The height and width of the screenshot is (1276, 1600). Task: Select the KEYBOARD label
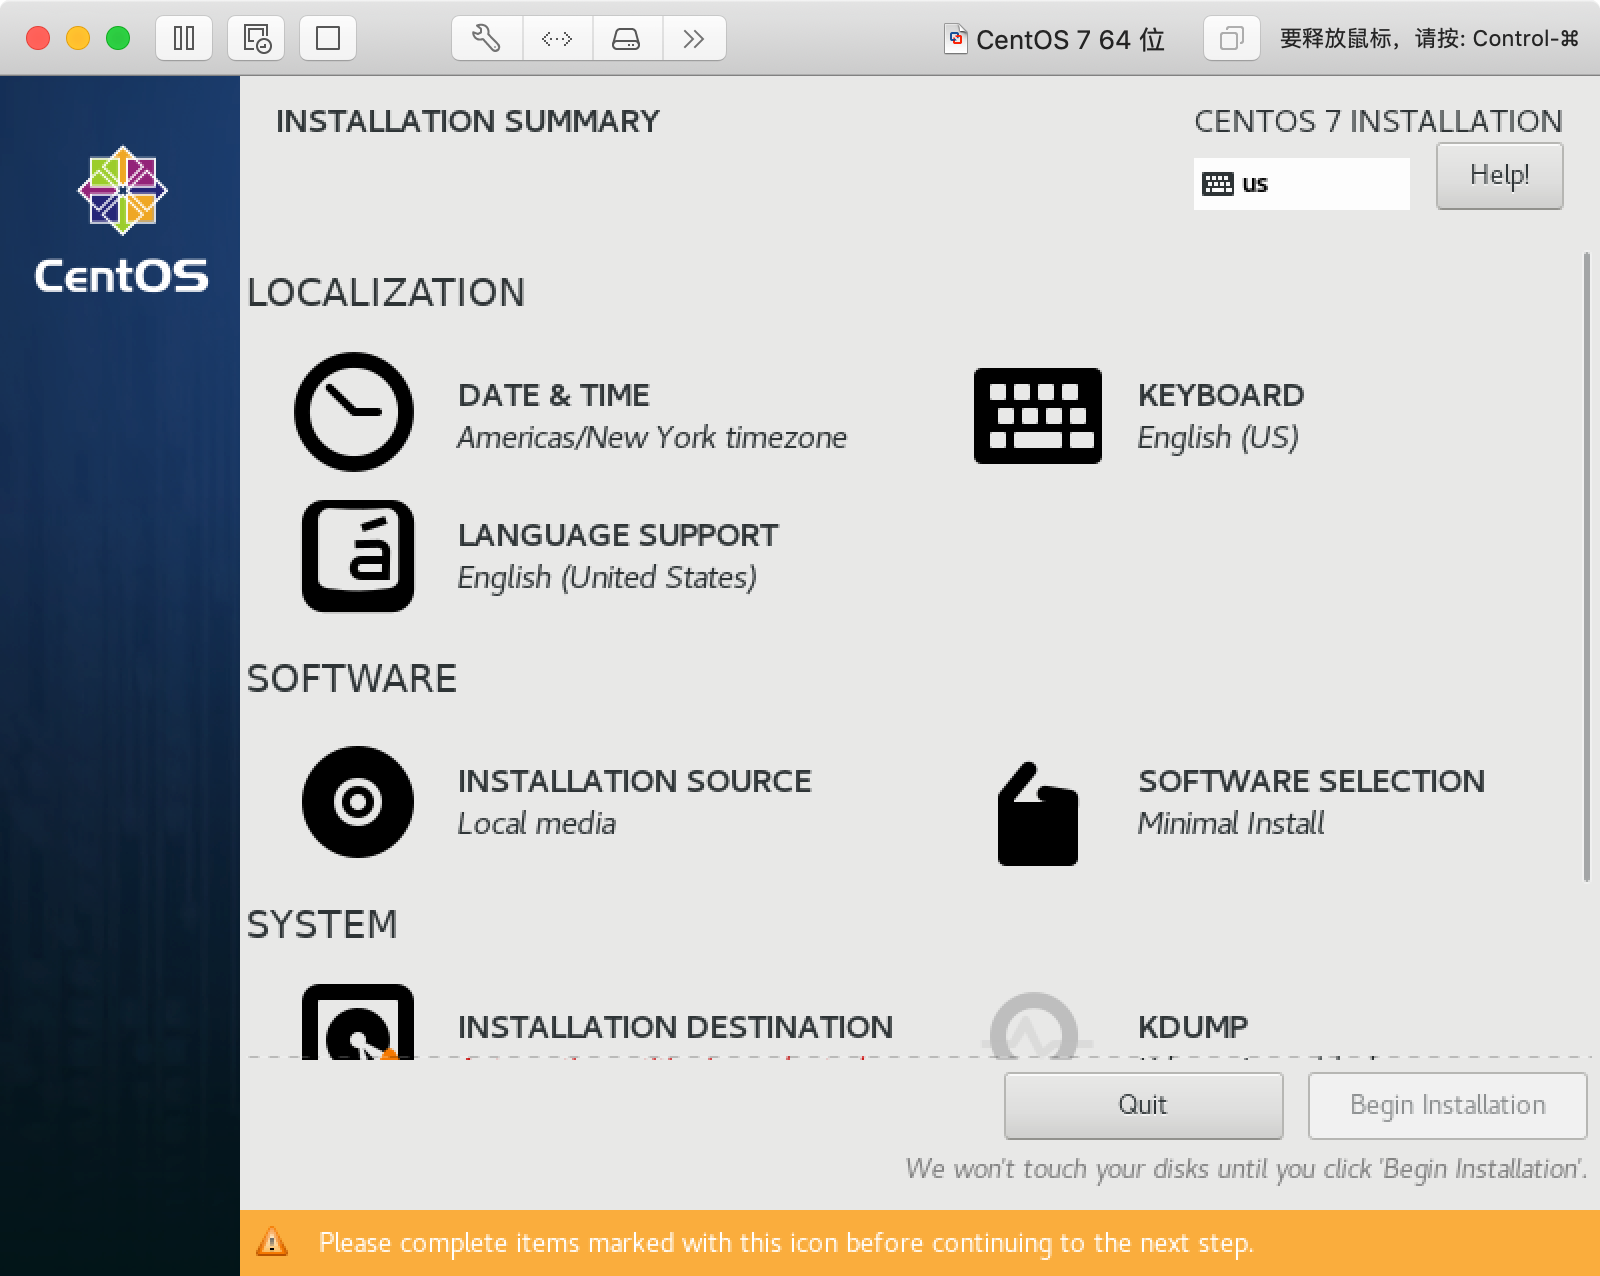pos(1221,395)
